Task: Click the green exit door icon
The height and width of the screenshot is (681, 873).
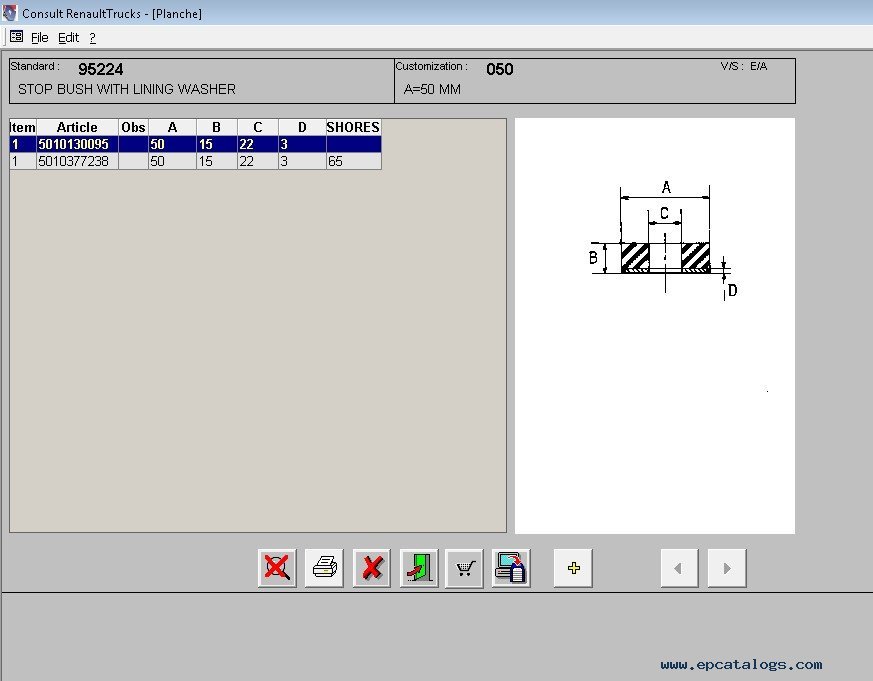Action: pos(419,568)
